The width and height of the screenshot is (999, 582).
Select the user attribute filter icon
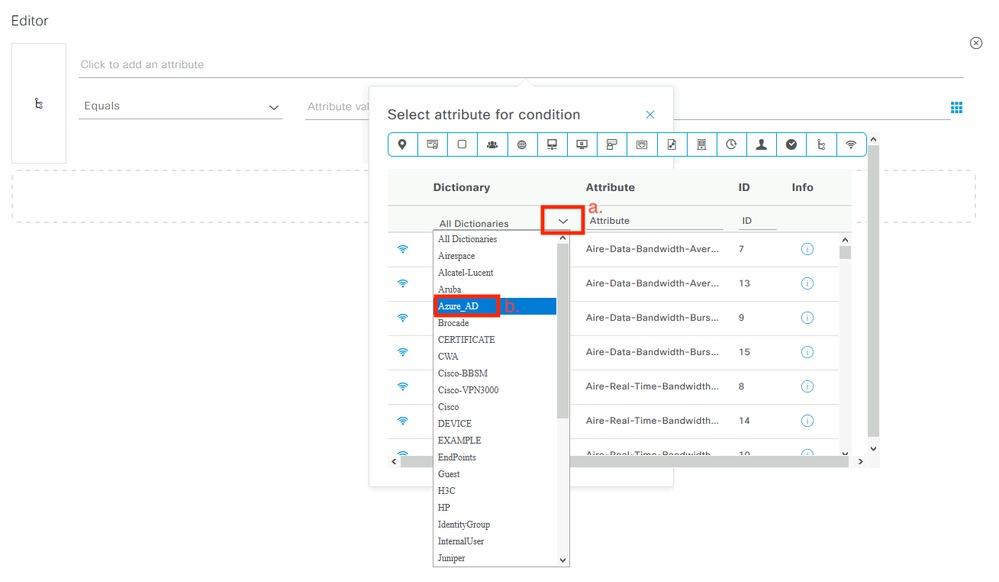[761, 144]
